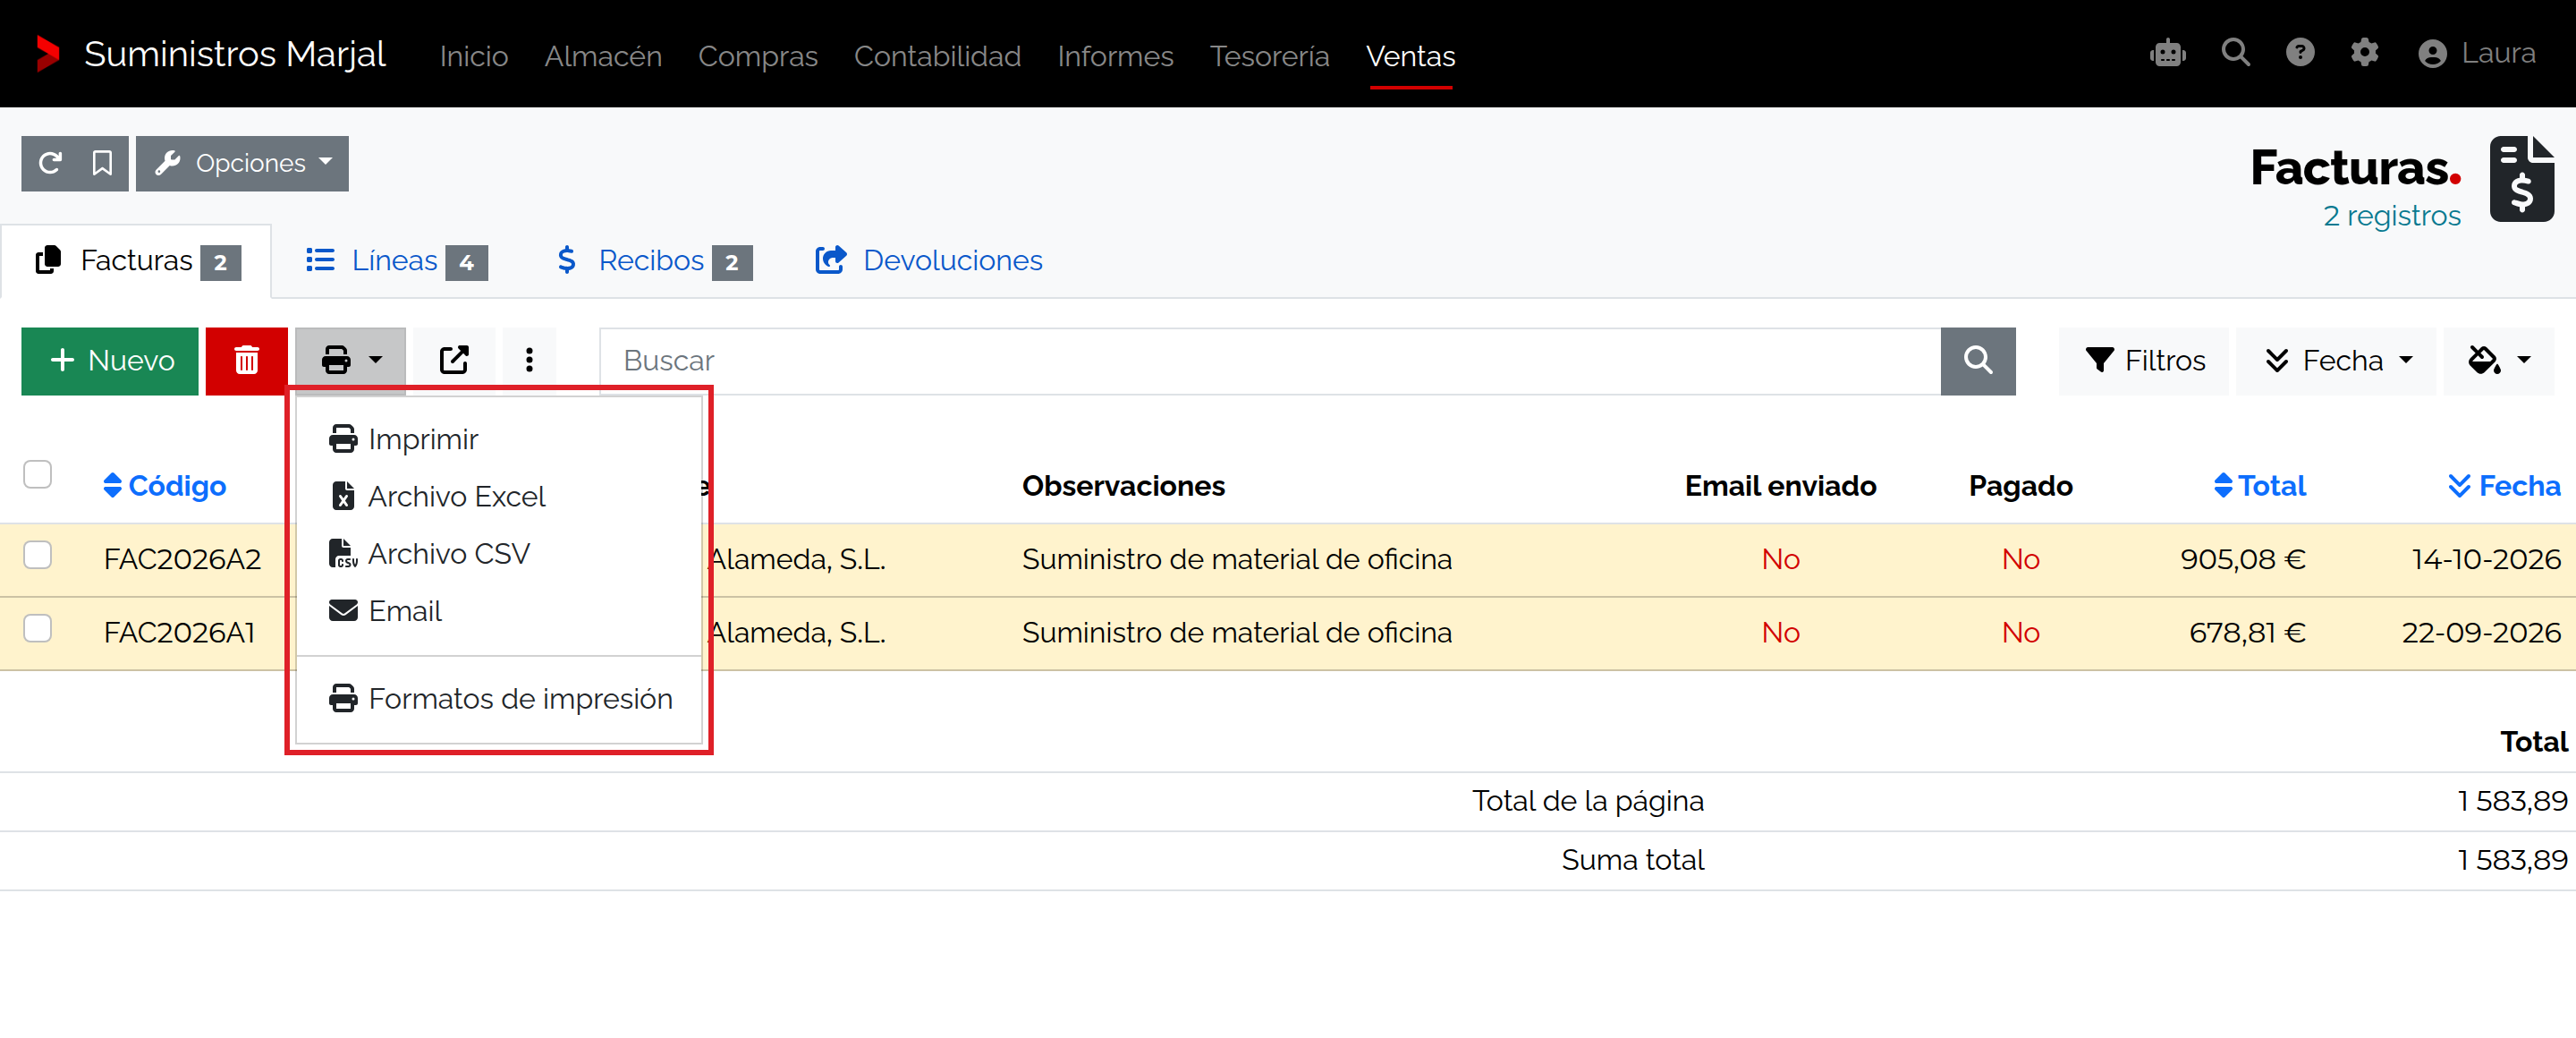Create an invoice with the Nuevo button

pyautogui.click(x=110, y=360)
